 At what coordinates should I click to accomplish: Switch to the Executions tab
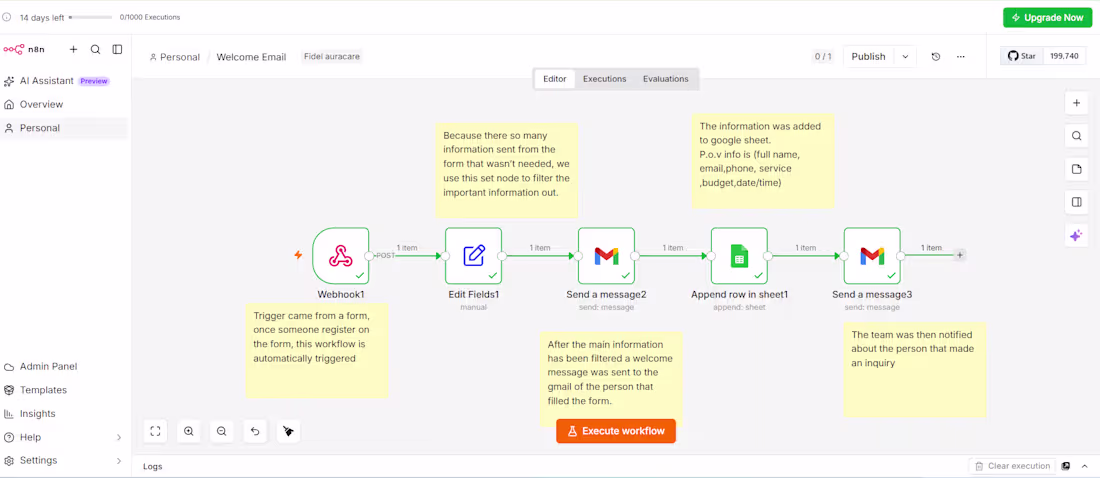[x=604, y=79]
